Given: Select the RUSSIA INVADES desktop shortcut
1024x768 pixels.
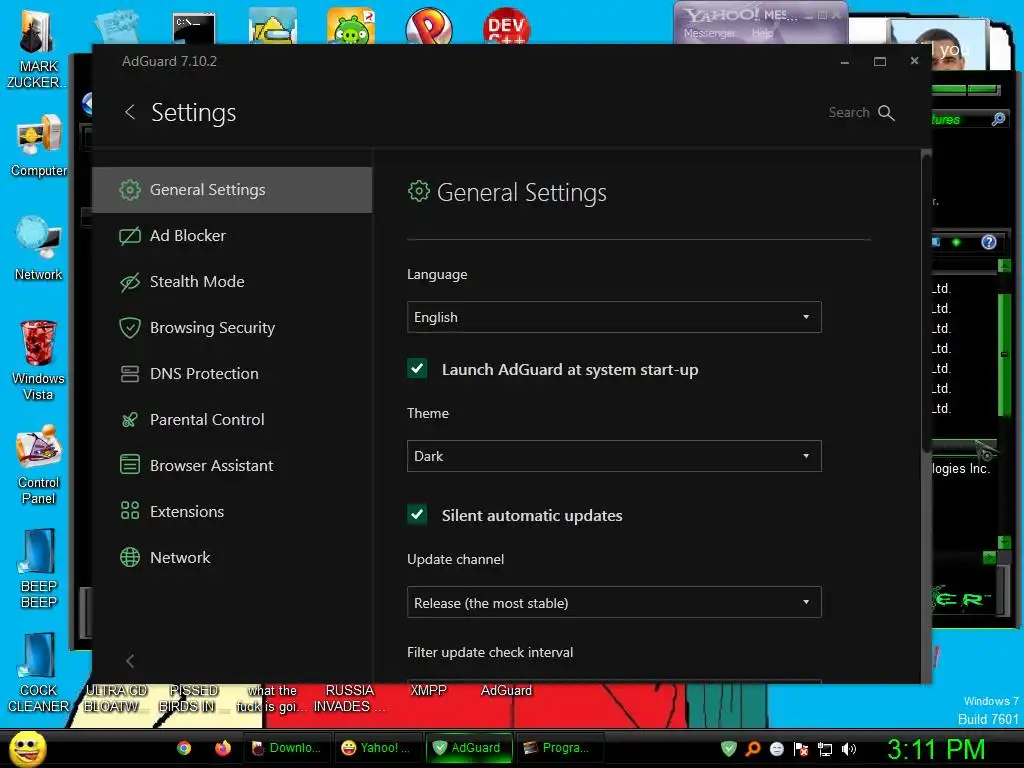Looking at the screenshot, I should click(x=349, y=699).
